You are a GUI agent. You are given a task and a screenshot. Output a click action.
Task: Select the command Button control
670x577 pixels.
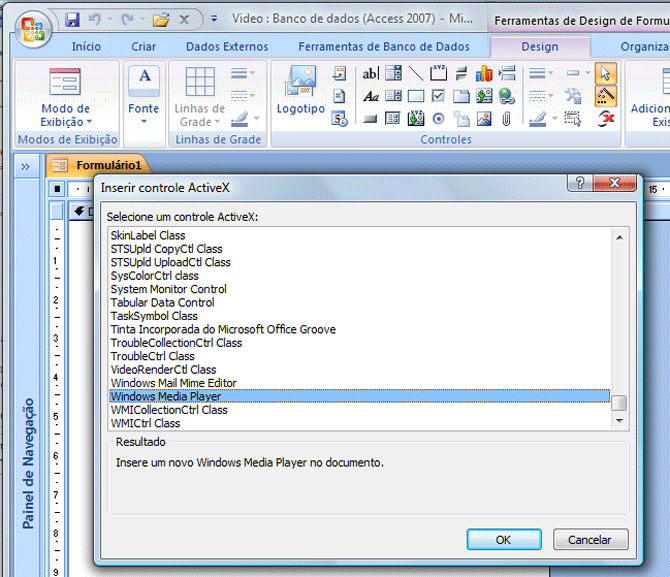coord(370,119)
